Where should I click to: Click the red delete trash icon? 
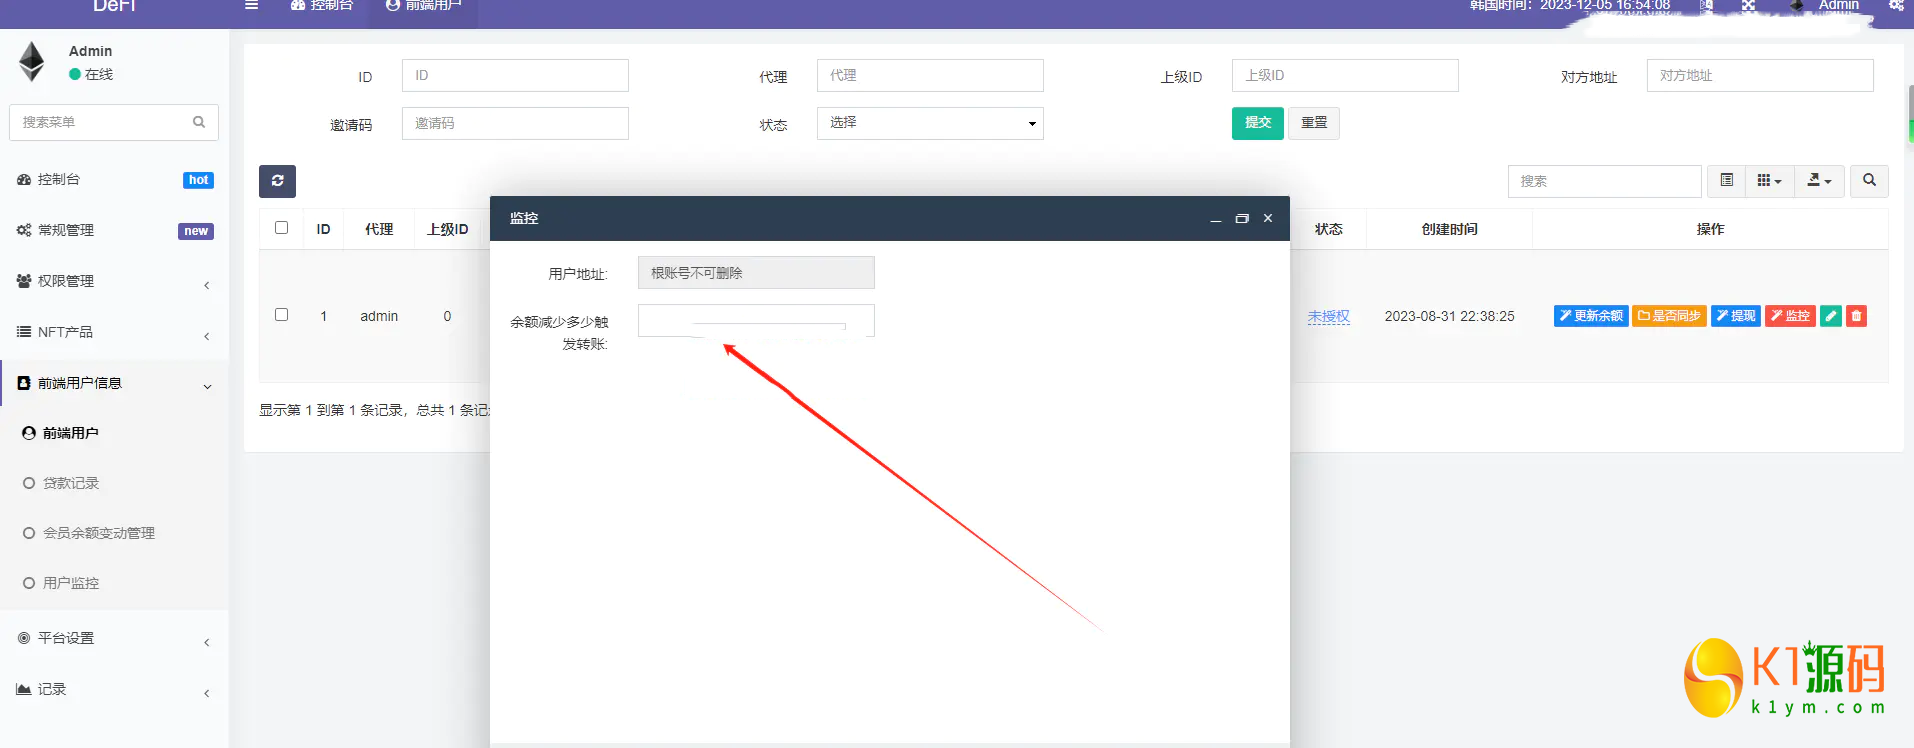click(x=1856, y=316)
